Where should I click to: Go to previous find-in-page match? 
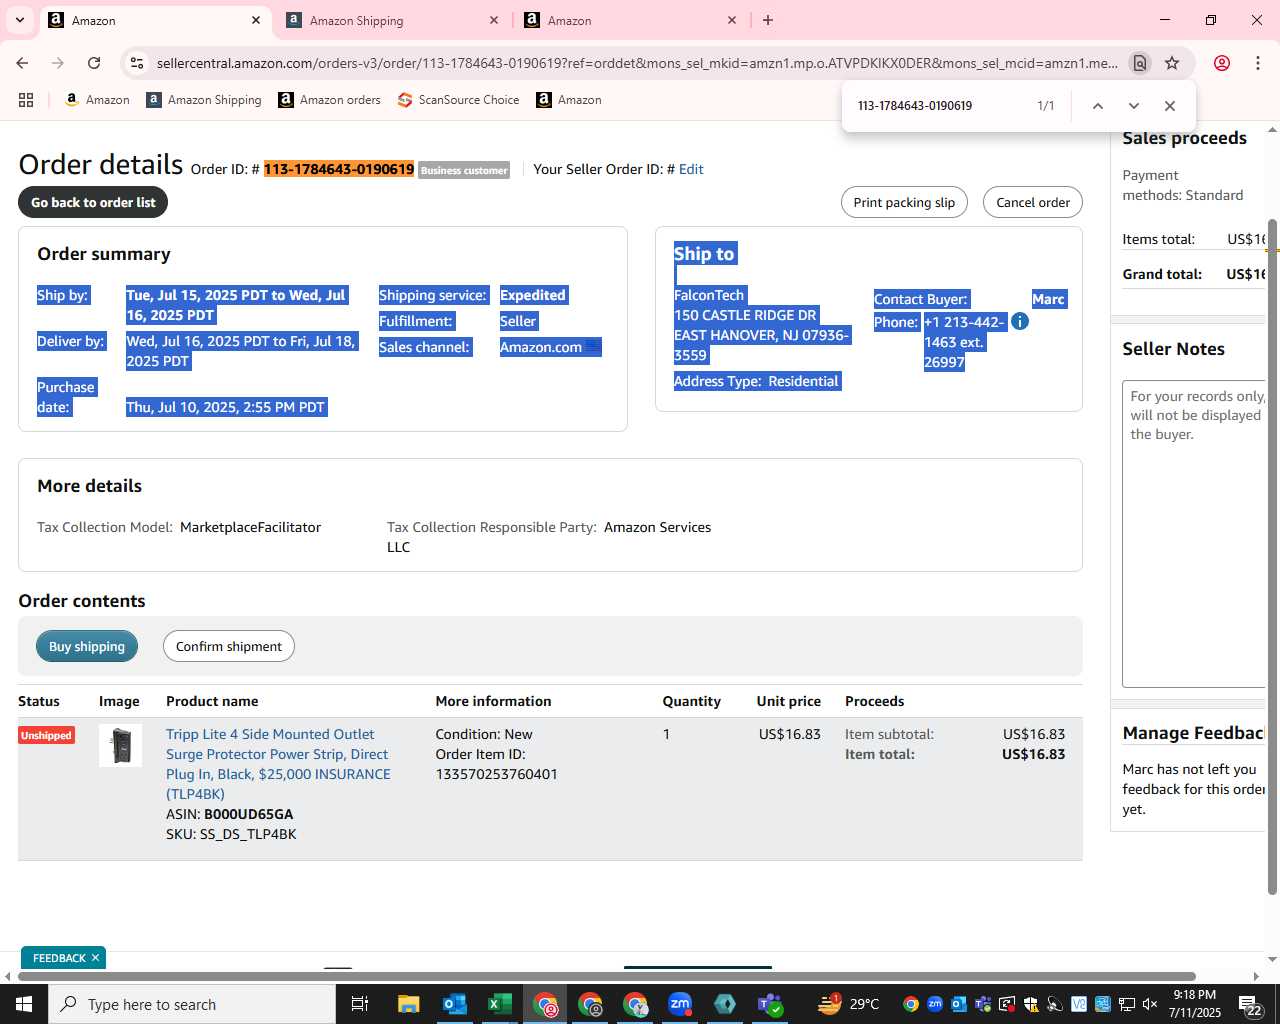click(x=1097, y=106)
